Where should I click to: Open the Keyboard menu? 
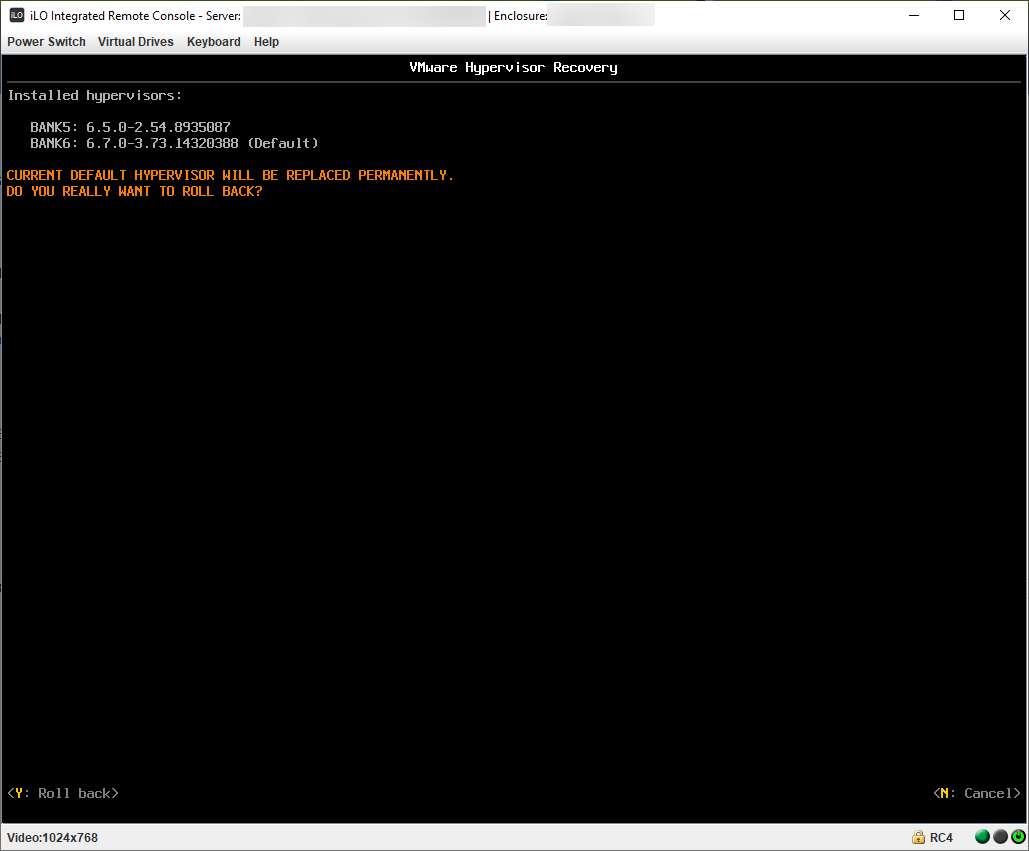coord(213,42)
